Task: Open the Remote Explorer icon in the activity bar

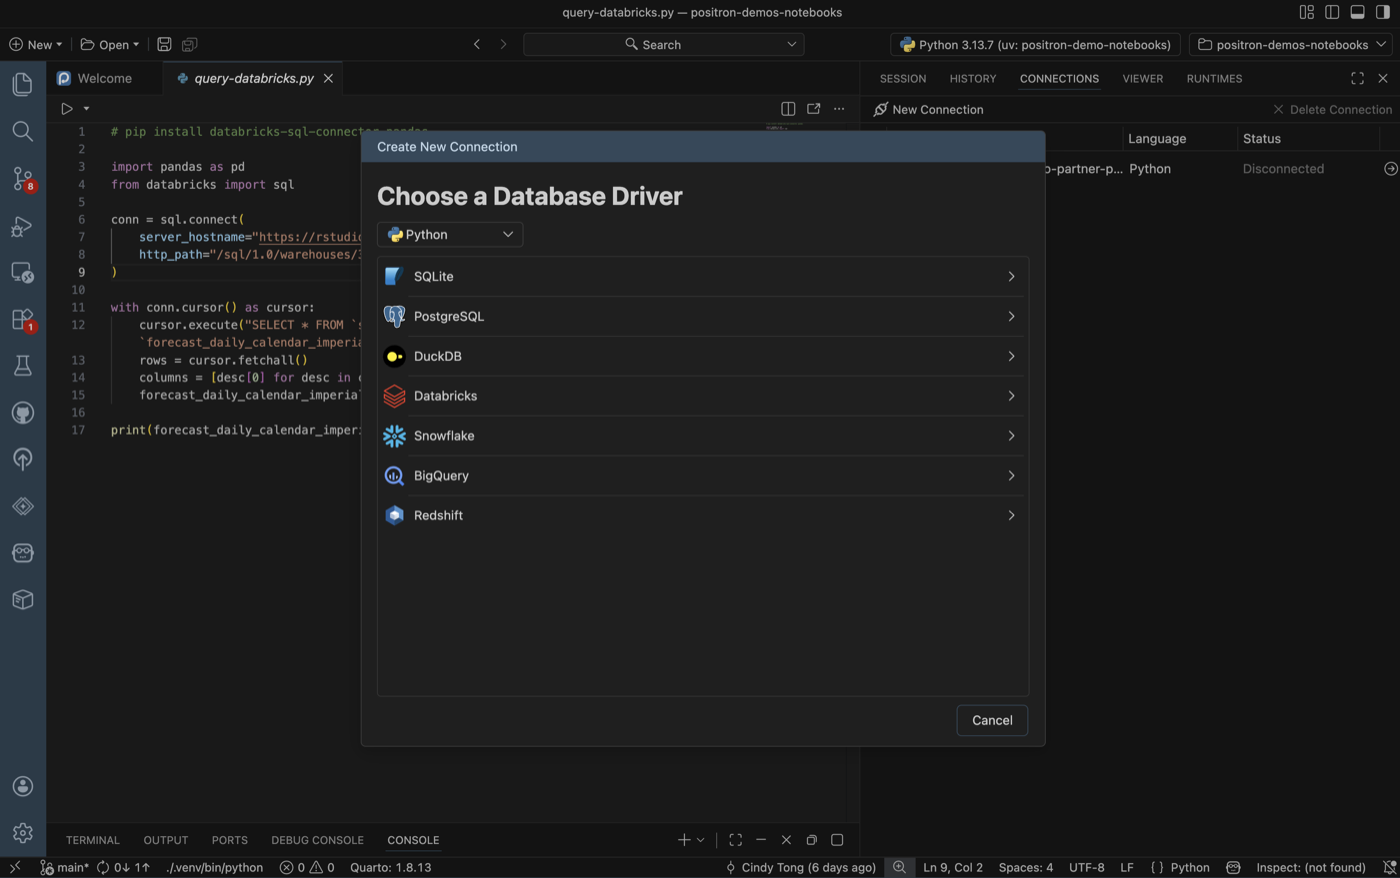Action: pyautogui.click(x=22, y=272)
